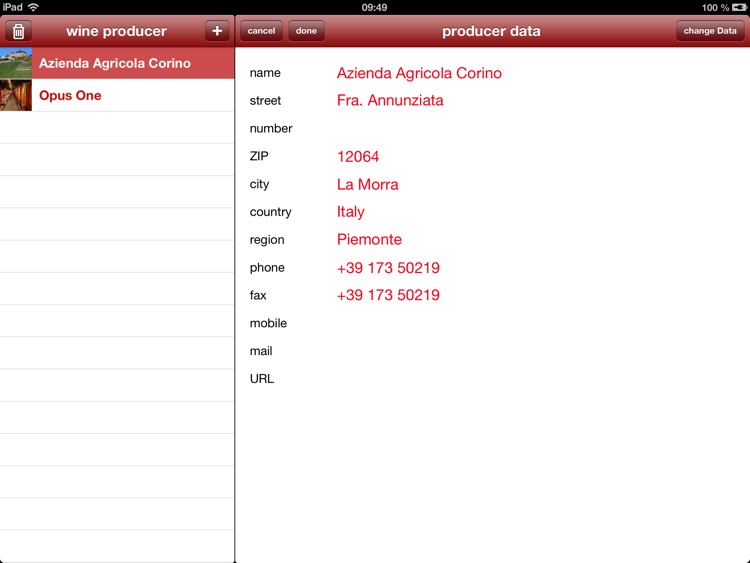Open the change Data button
This screenshot has height=563, width=750.
[710, 31]
